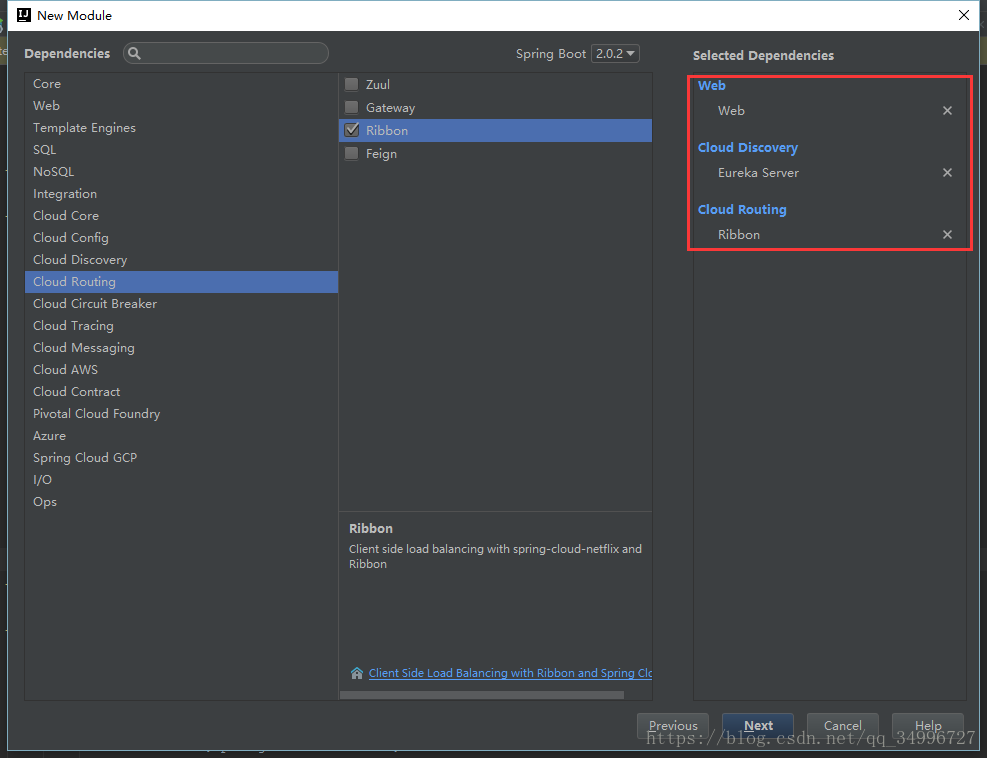
Task: Select the Pivotal Cloud Foundry category
Action: tap(181, 414)
